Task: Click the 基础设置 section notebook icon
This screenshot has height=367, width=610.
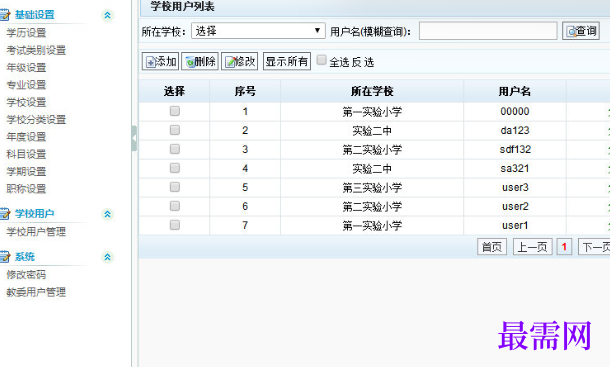Action: (x=5, y=15)
